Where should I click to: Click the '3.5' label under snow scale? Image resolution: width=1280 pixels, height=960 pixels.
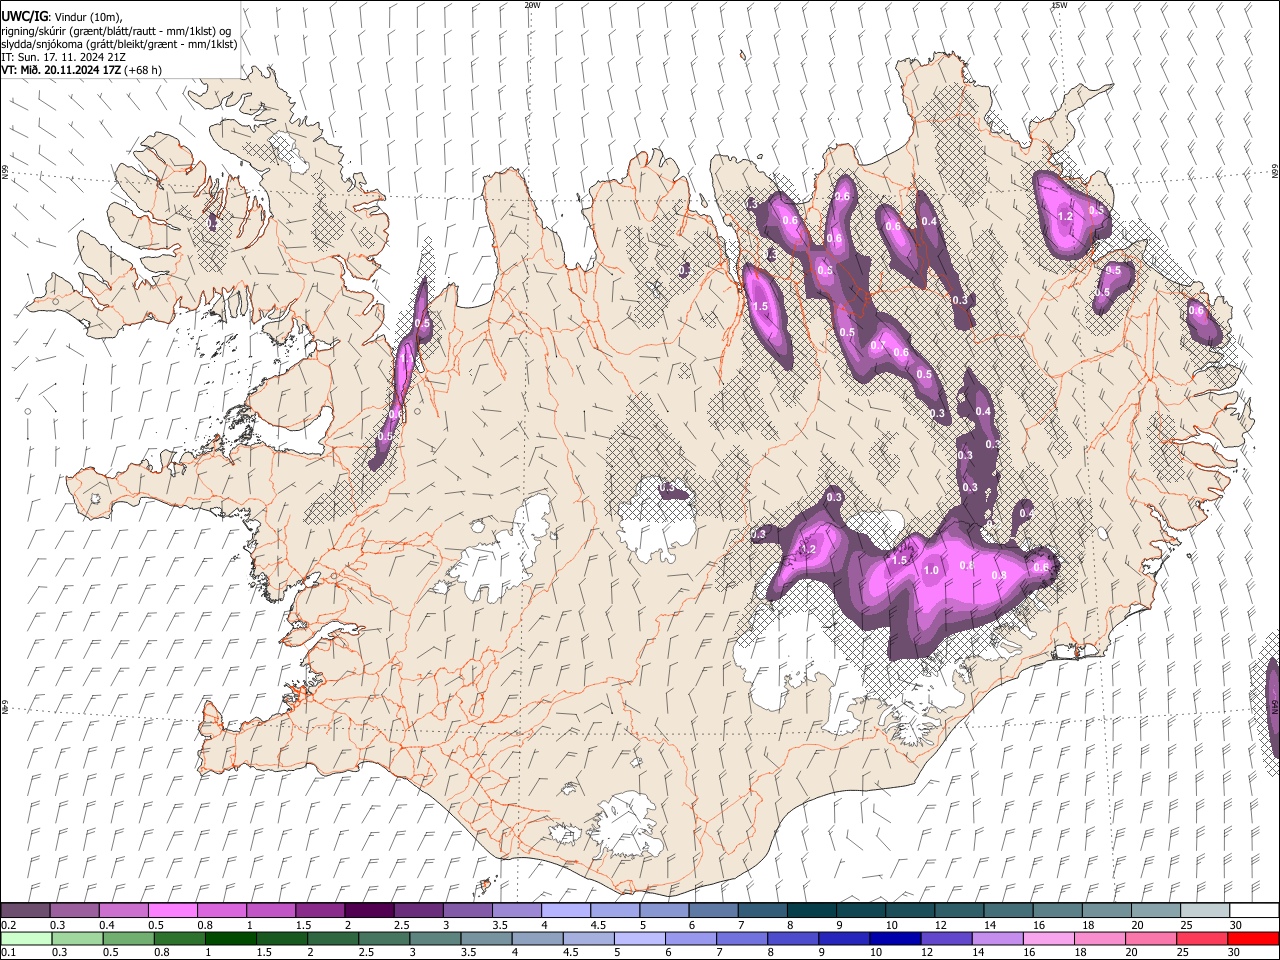click(x=500, y=925)
